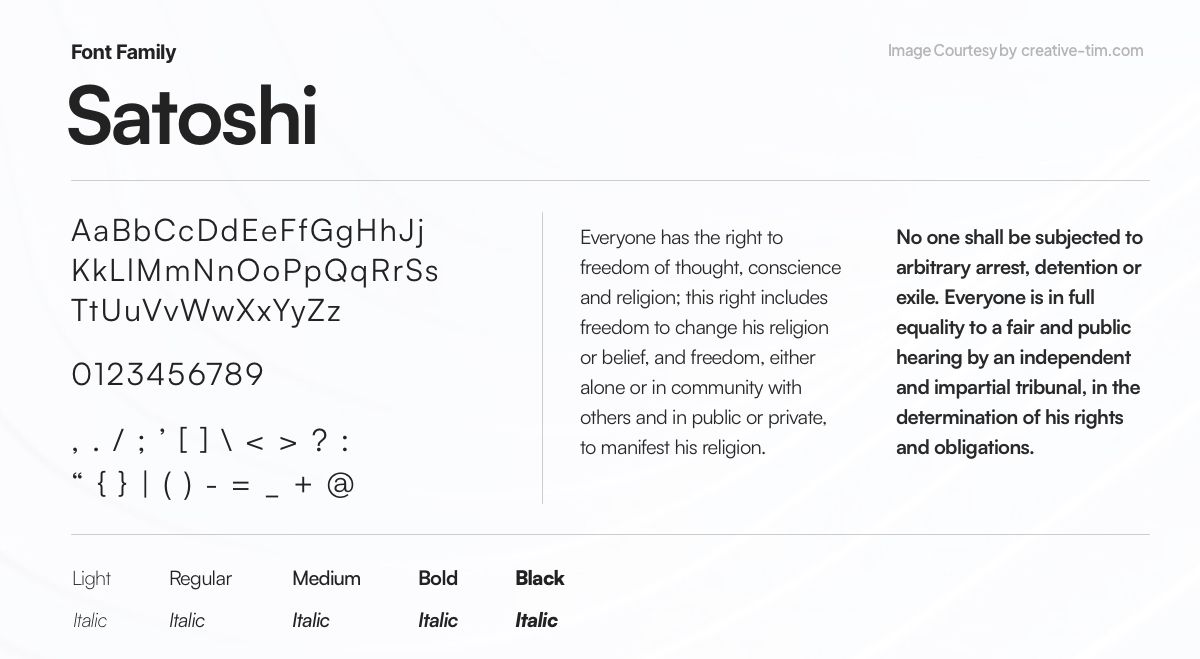The image size is (1200, 659).
Task: Click the KkLlMmNnOoPpQqRrSs alphabet line
Action: pos(255,271)
